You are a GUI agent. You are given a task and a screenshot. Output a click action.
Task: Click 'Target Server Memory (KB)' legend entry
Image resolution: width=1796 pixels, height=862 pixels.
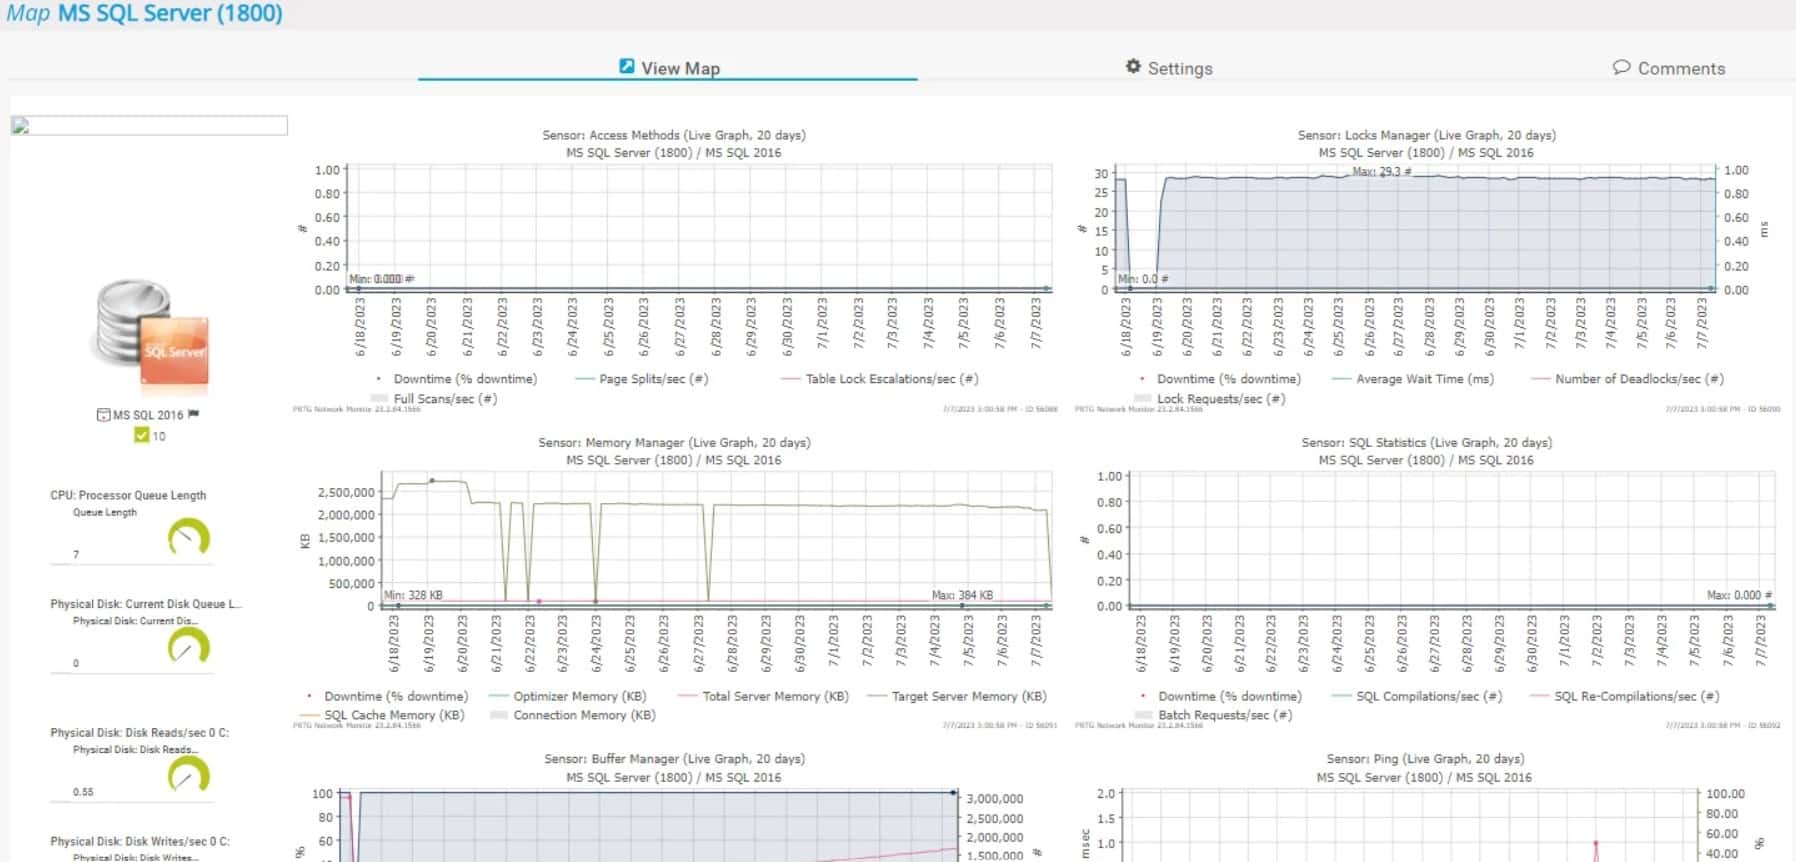(957, 696)
